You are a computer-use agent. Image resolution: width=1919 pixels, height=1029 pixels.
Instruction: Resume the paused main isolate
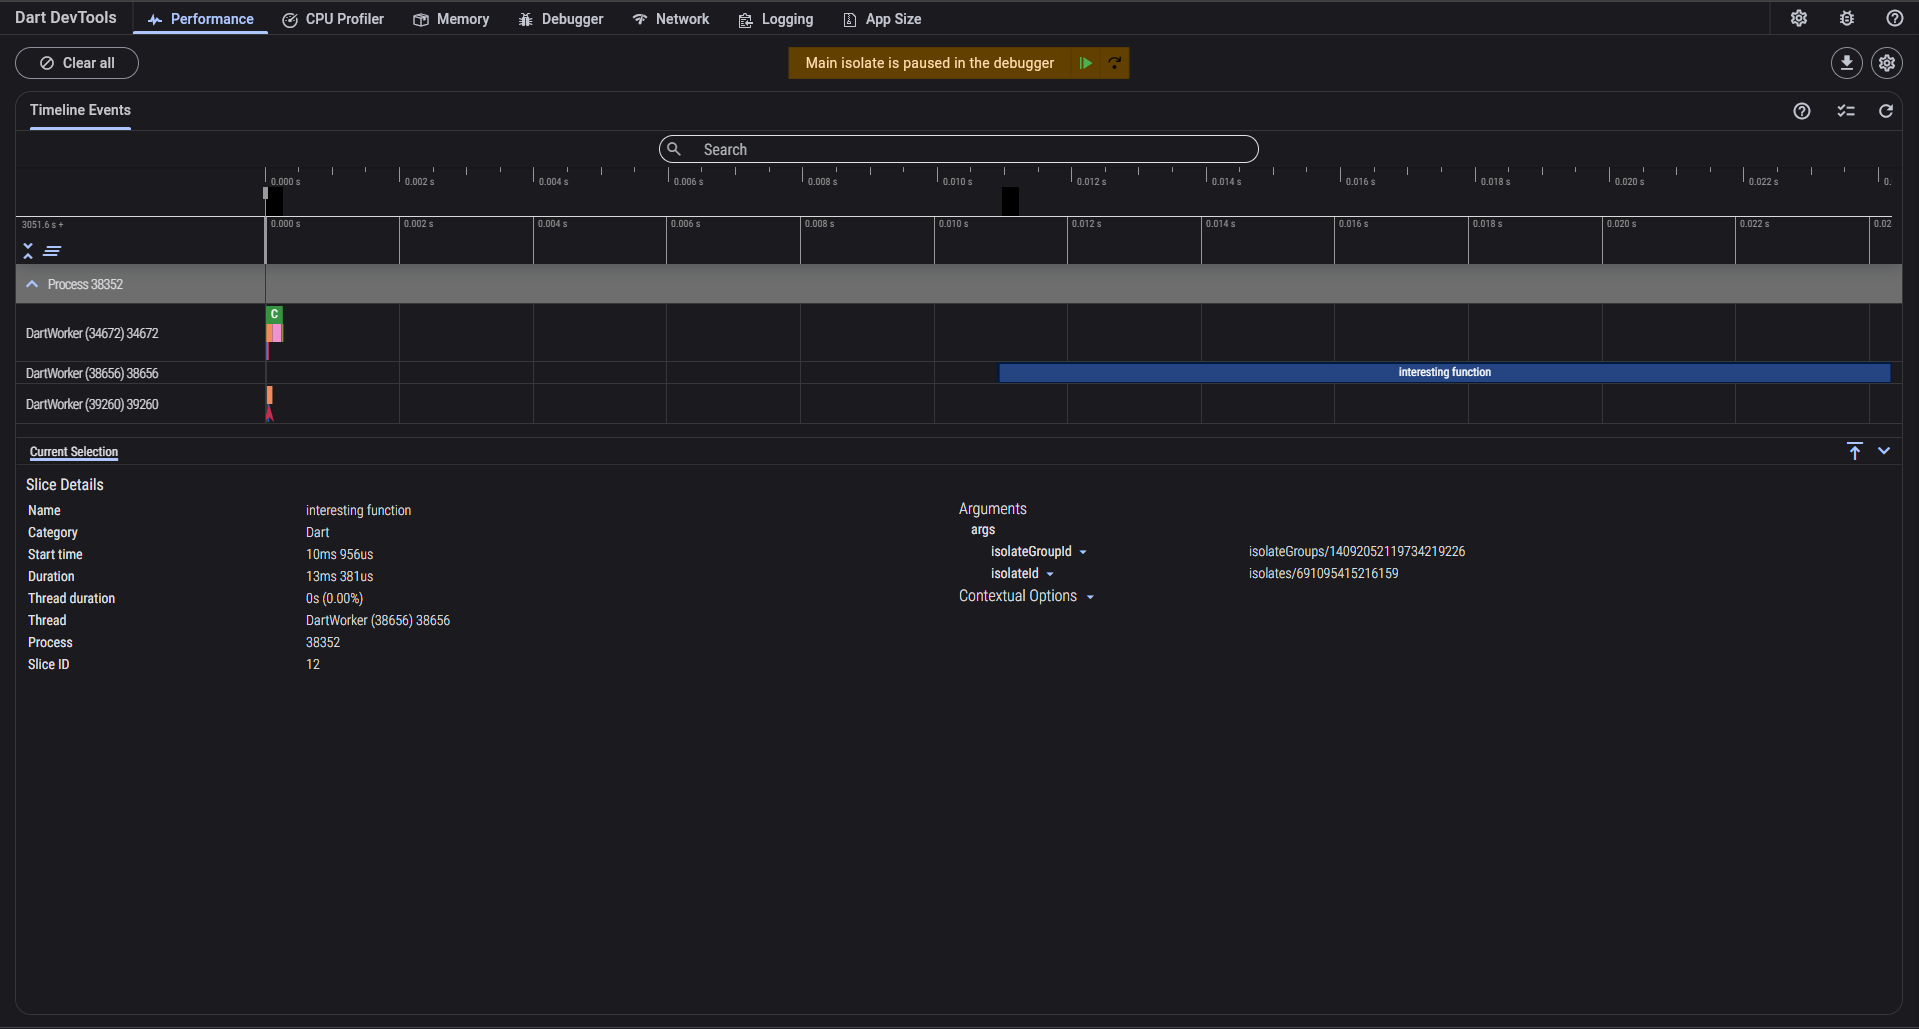coord(1085,63)
